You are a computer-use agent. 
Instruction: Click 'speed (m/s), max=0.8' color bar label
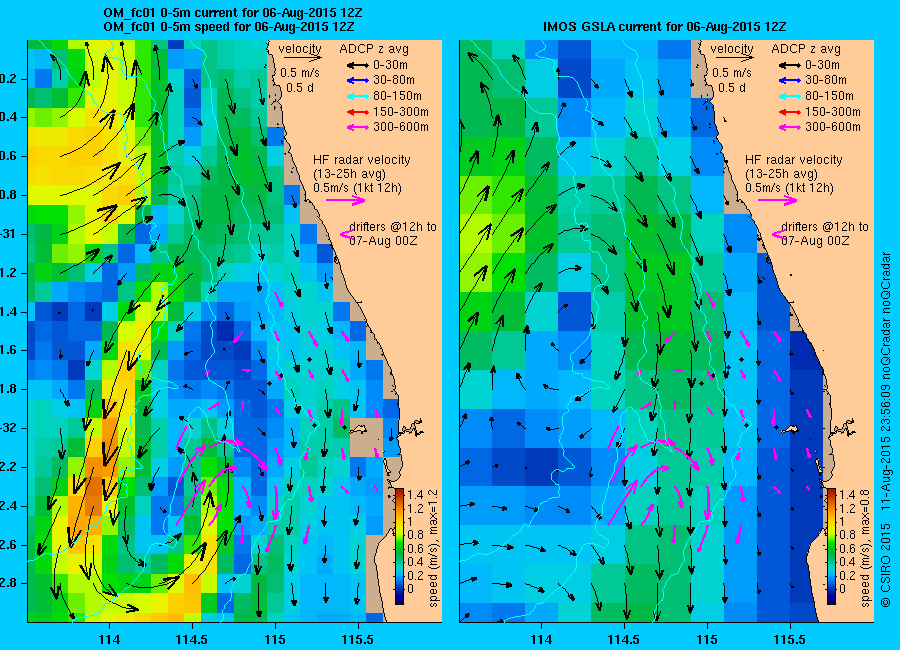(x=866, y=548)
